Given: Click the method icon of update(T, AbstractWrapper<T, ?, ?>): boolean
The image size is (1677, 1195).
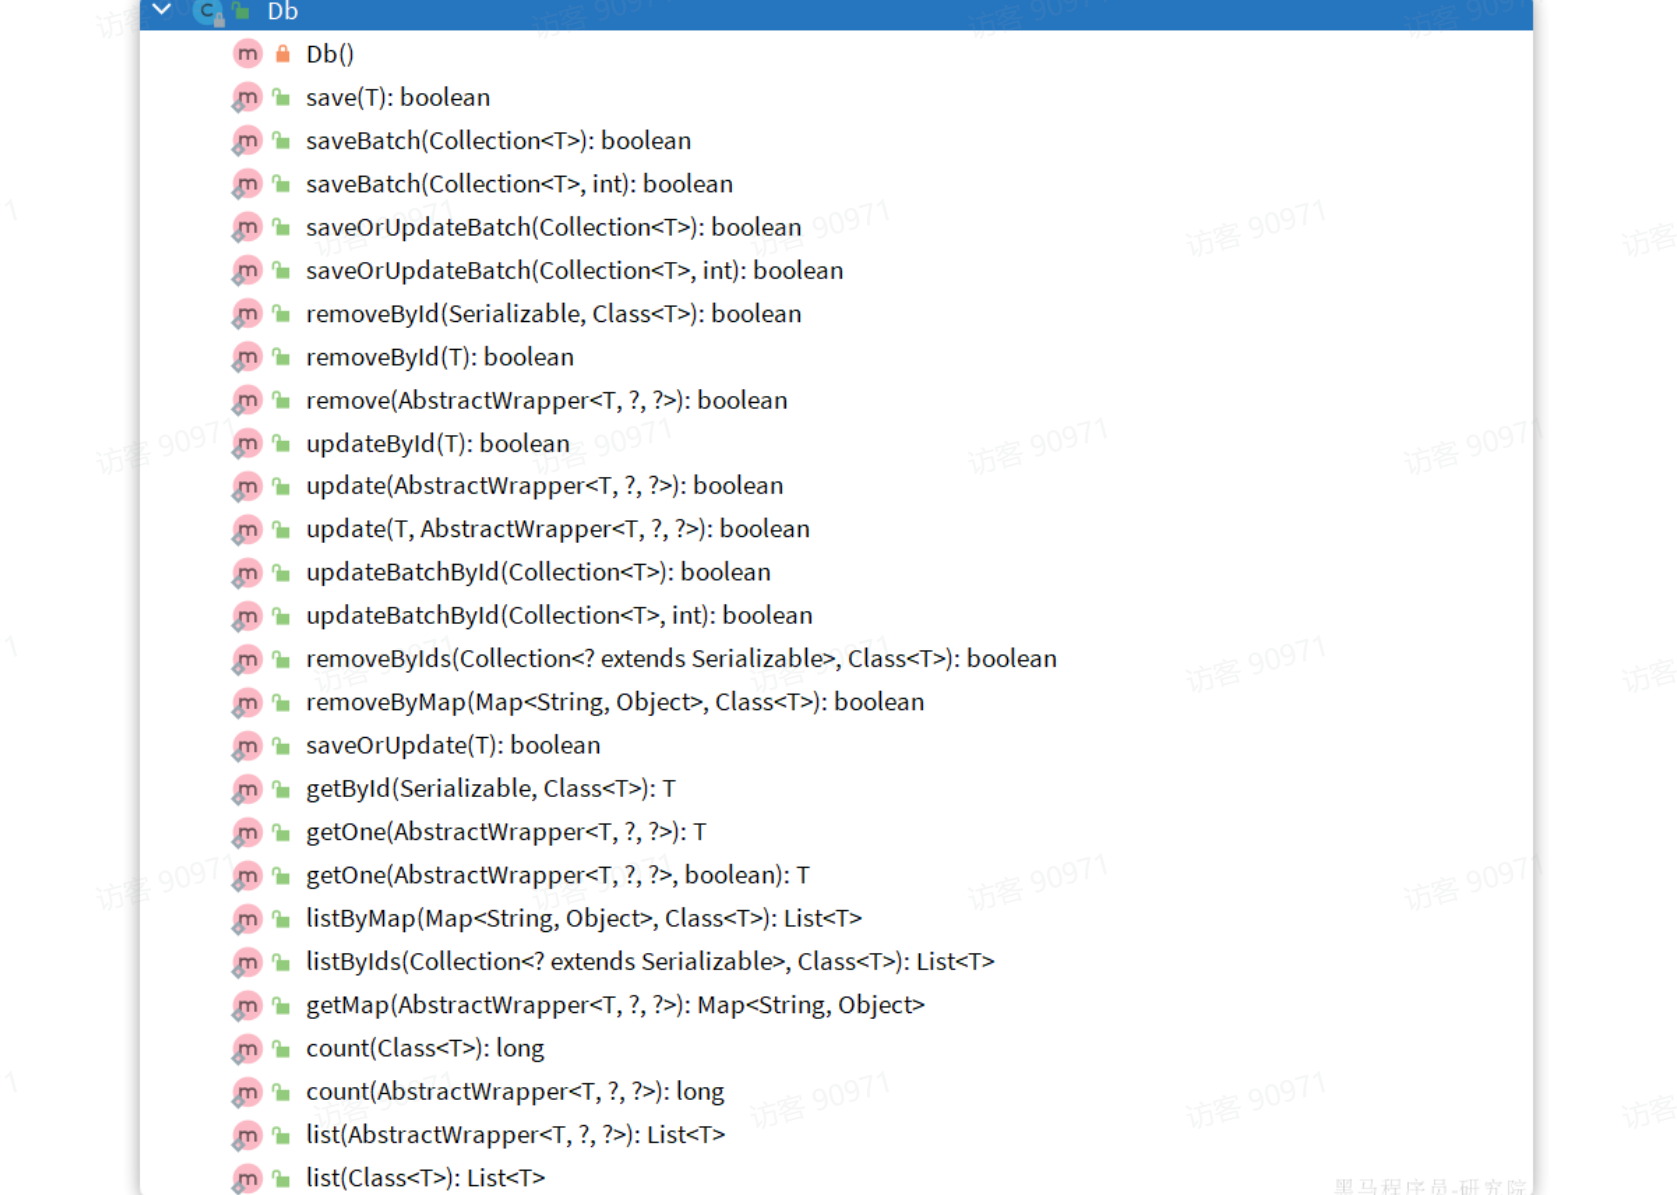Looking at the screenshot, I should [x=247, y=529].
